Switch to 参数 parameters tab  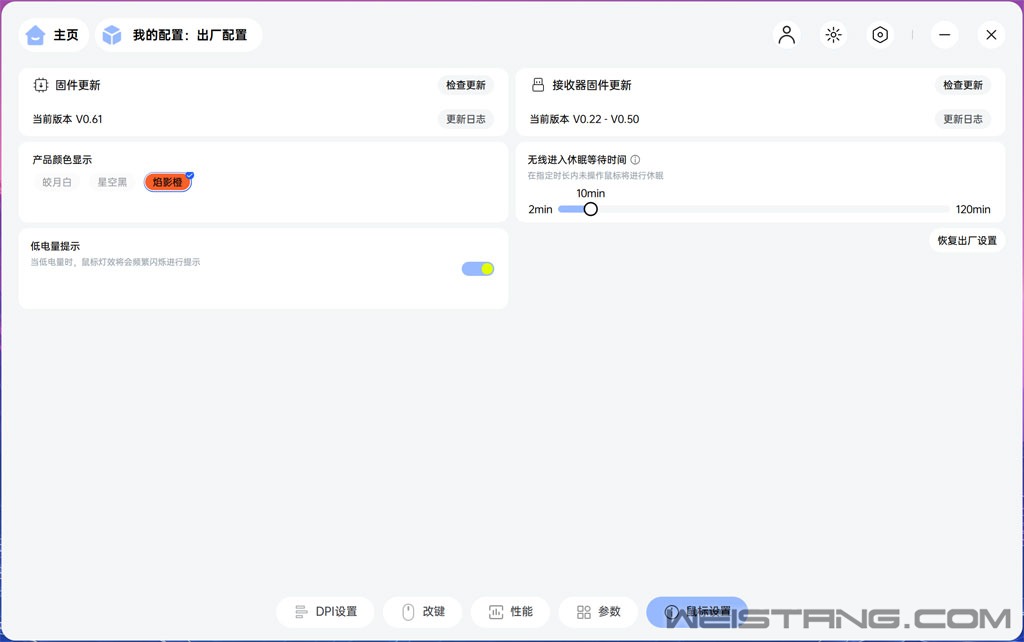(598, 612)
